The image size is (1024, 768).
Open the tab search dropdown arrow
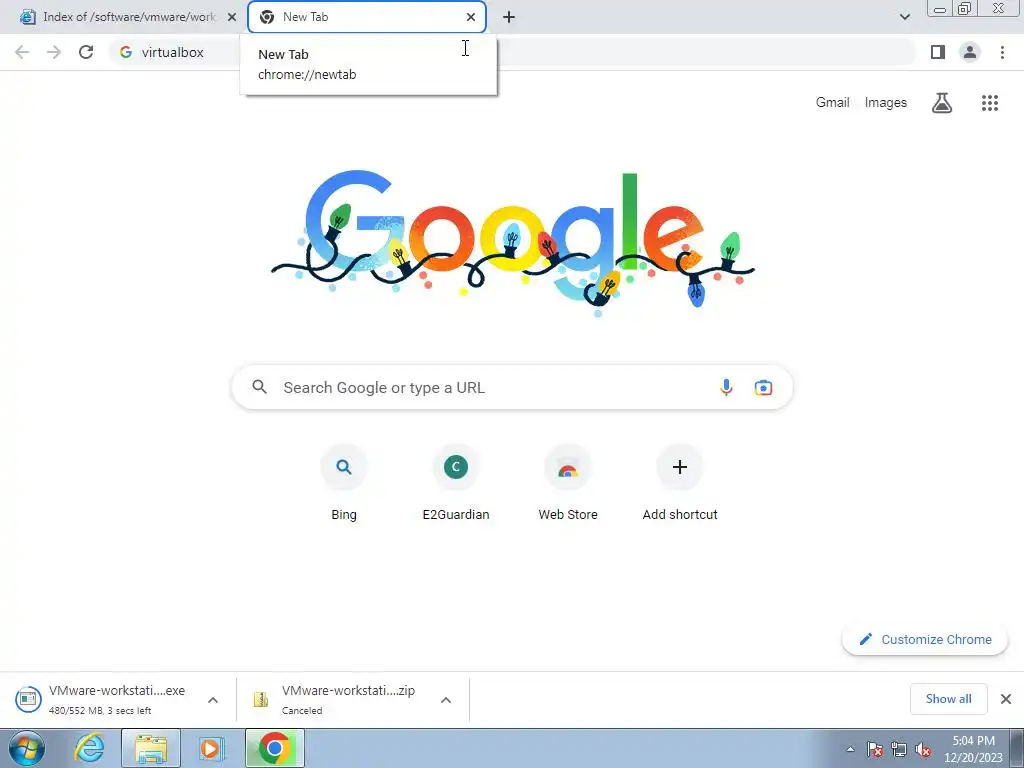click(x=904, y=17)
